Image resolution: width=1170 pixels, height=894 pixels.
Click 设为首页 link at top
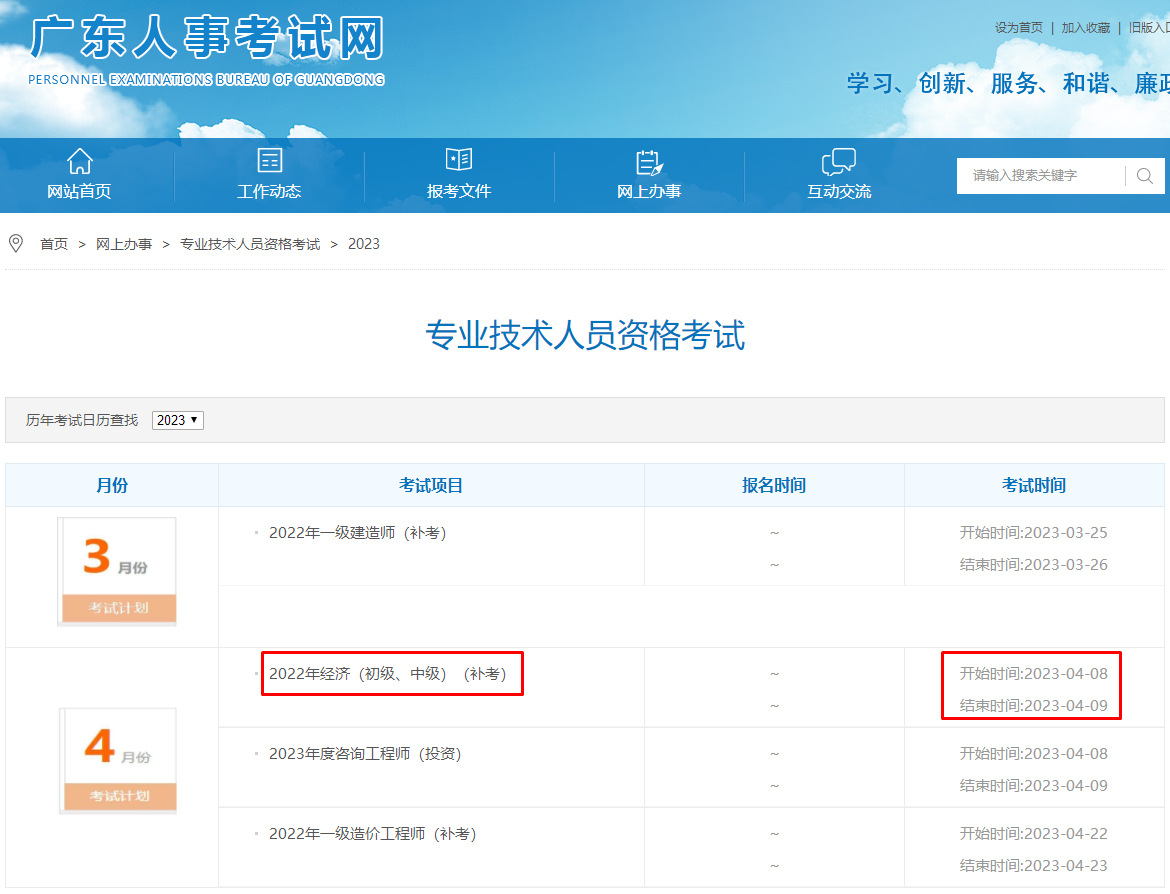[x=1018, y=28]
